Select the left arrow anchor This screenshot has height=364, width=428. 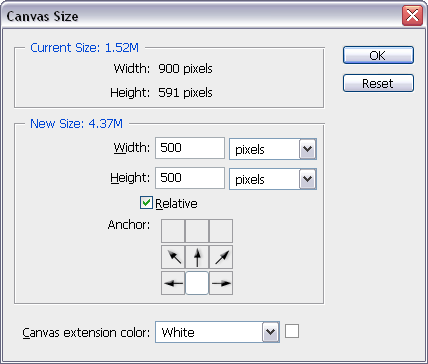click(173, 283)
